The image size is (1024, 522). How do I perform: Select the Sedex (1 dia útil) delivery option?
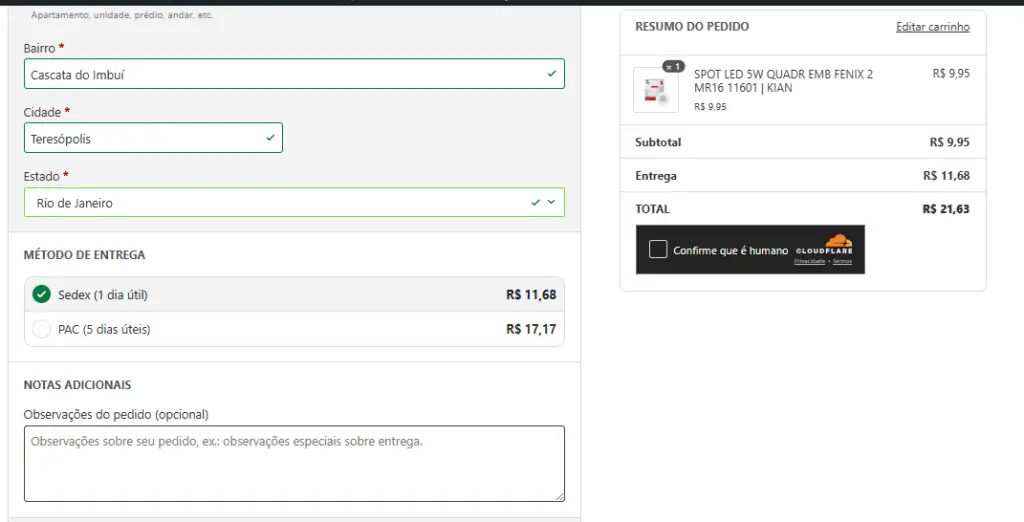tap(41, 294)
